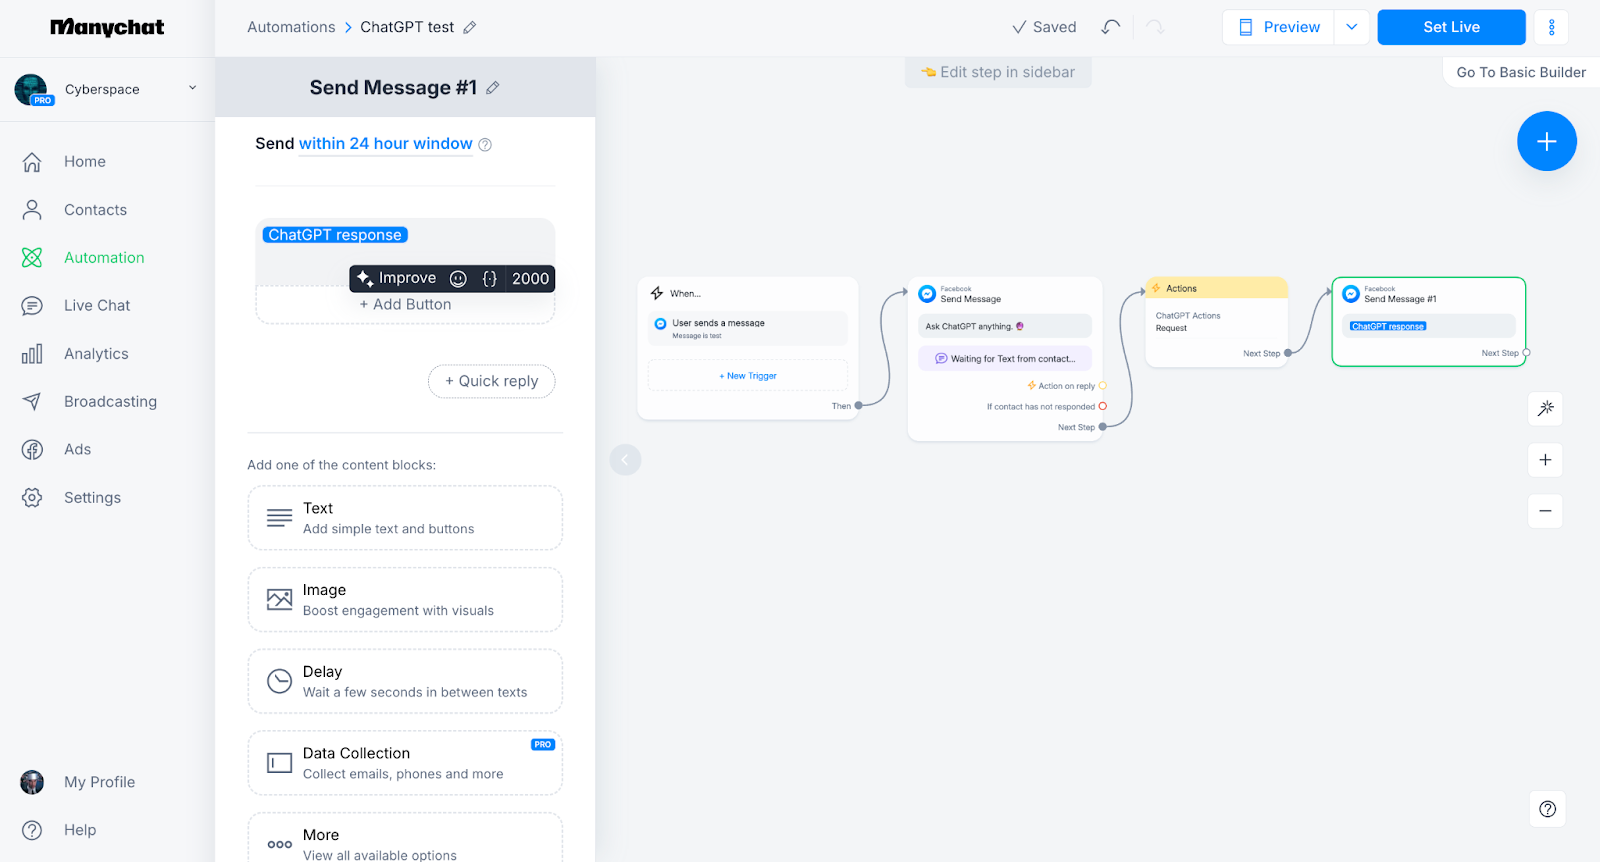
Task: Click the blue plus add step button
Action: pos(1546,141)
